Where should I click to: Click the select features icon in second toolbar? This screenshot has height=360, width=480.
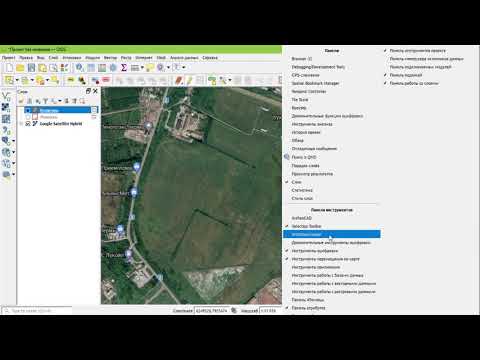(9, 80)
